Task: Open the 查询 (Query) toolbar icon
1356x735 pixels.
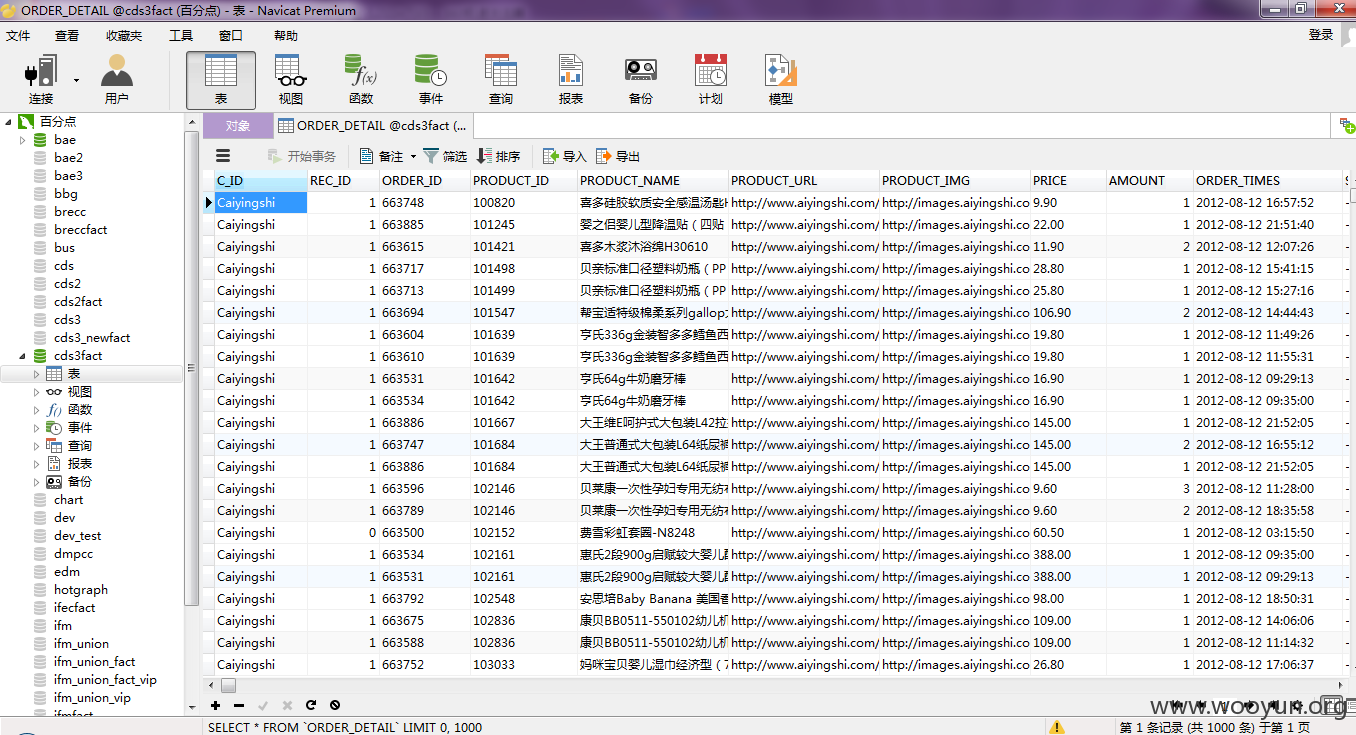Action: [501, 80]
